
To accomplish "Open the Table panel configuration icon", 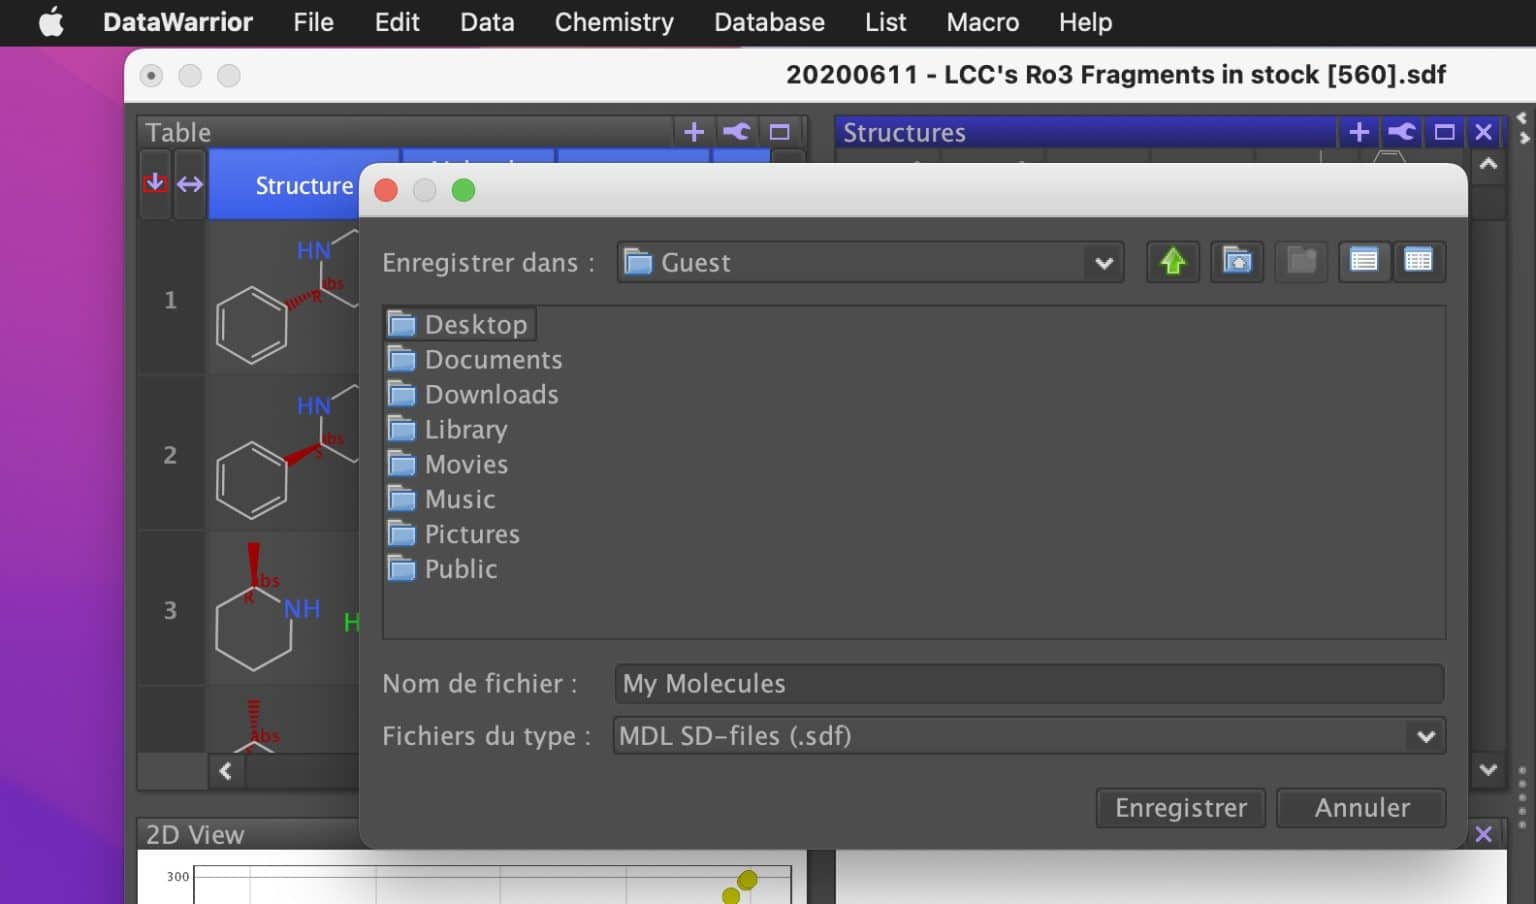I will click(x=737, y=132).
